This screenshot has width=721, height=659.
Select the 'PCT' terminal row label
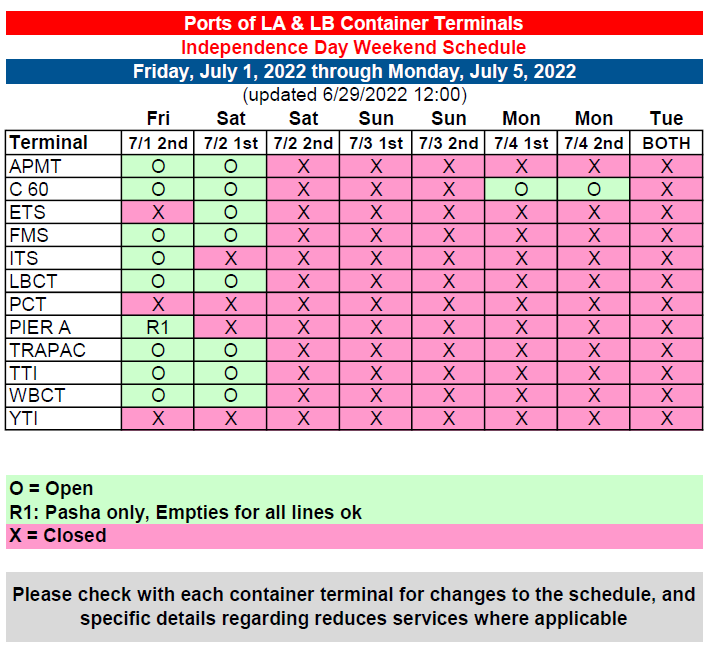coord(63,304)
